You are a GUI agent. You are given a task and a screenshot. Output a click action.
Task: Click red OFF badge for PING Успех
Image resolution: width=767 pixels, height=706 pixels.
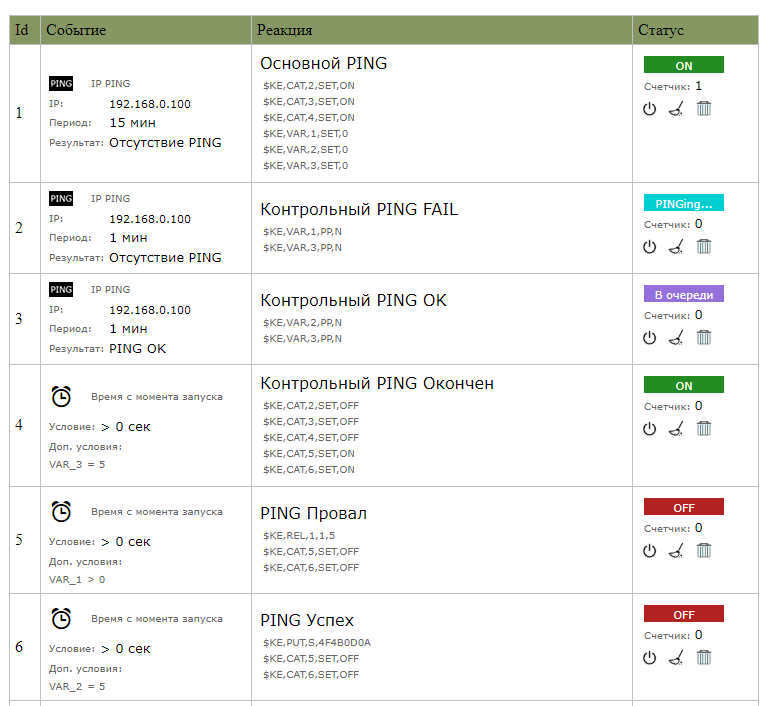pyautogui.click(x=683, y=614)
